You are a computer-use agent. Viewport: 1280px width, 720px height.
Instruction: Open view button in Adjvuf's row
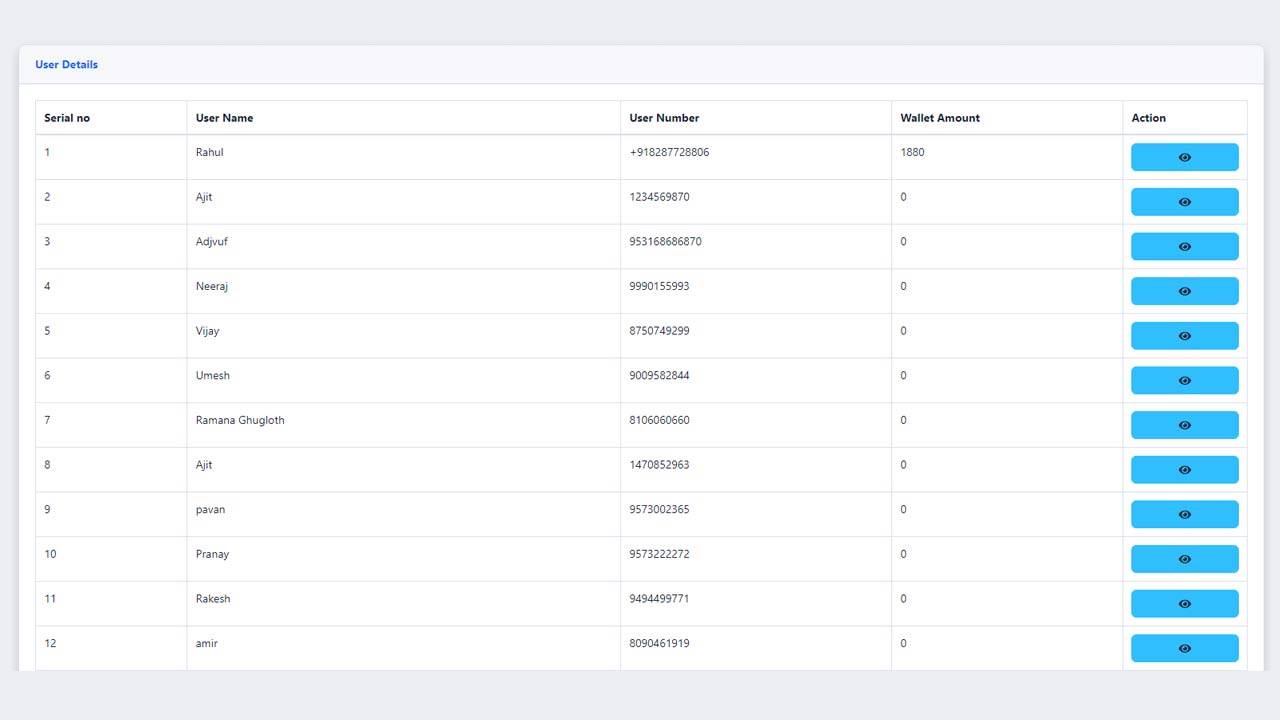pyautogui.click(x=1184, y=246)
